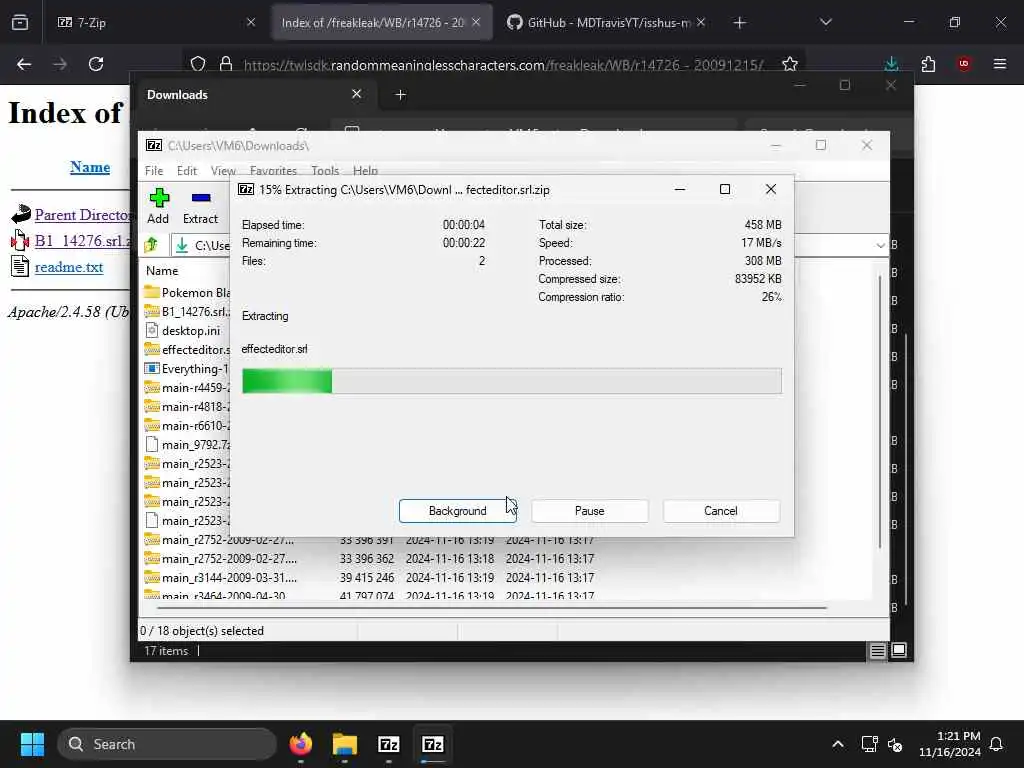
Task: Select the main_9792.7z file row
Action: click(x=187, y=445)
